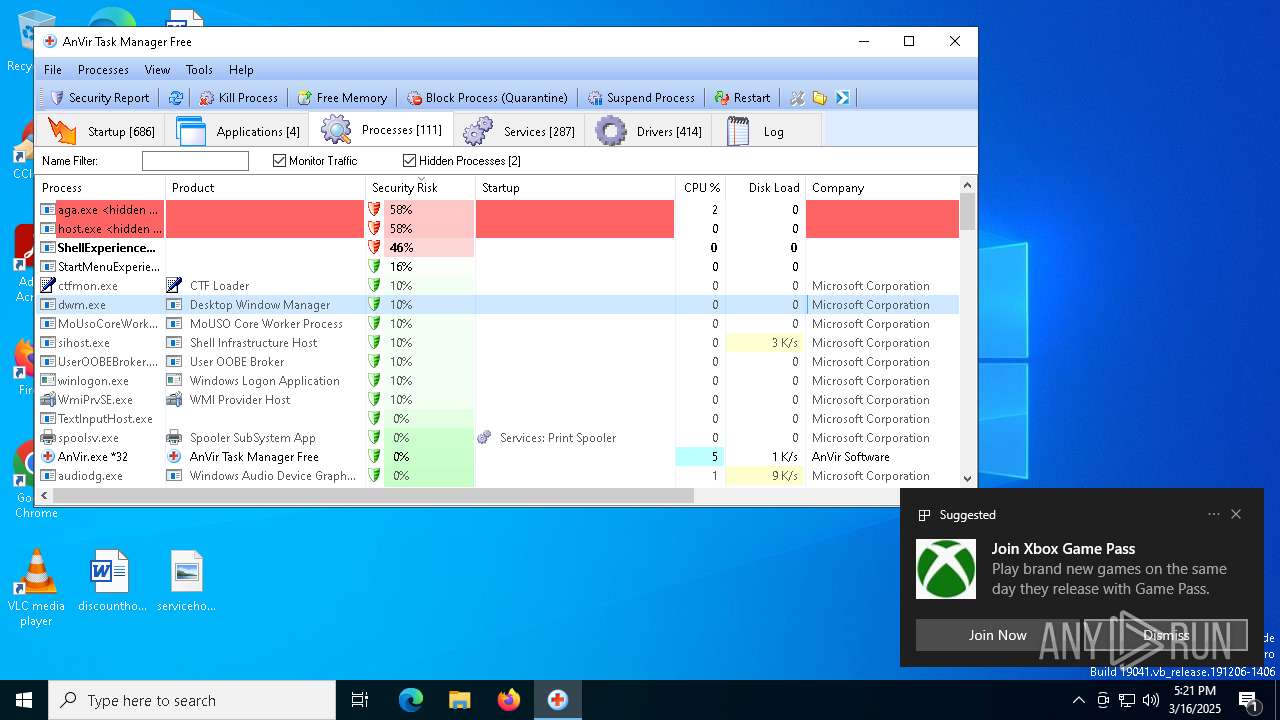
Task: Click the process list scroll-down arrow
Action: point(967,479)
